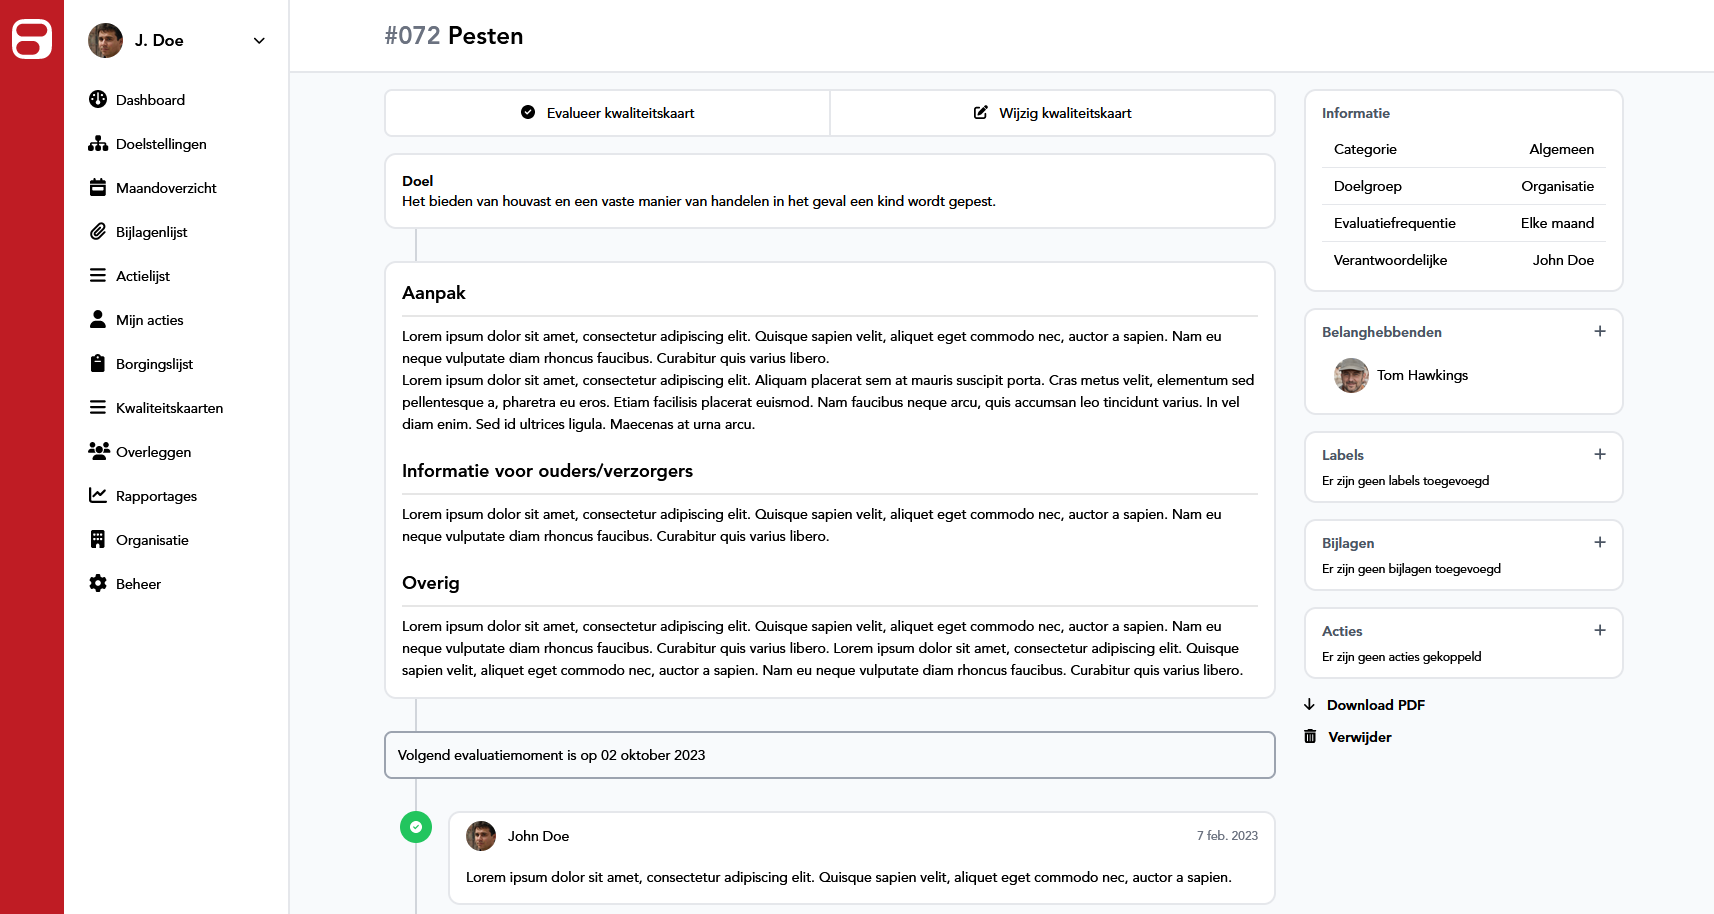This screenshot has width=1714, height=914.
Task: Click the red app logo icon
Action: tap(32, 40)
